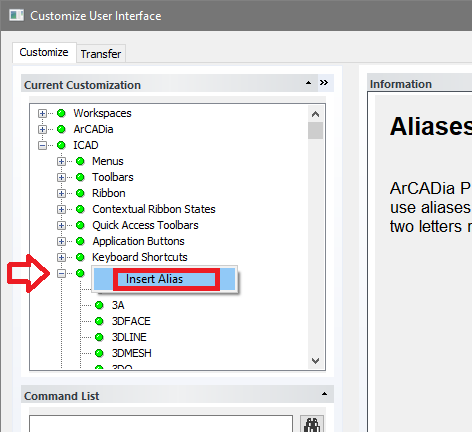472x432 pixels.
Task: Select the 3DFACE alias entry
Action: (131, 321)
